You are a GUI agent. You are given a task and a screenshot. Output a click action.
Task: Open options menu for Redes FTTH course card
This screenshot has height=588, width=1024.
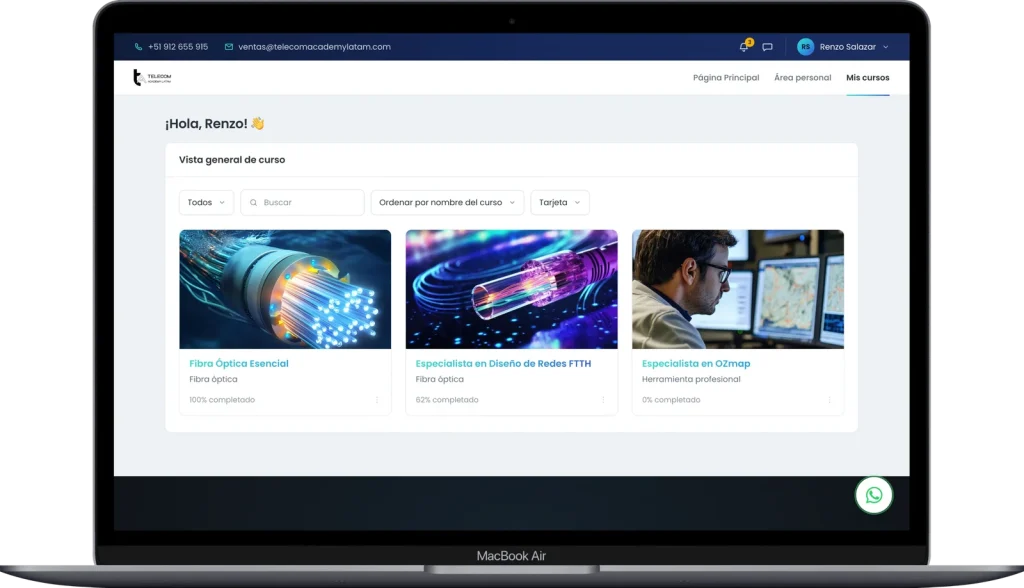tap(603, 400)
